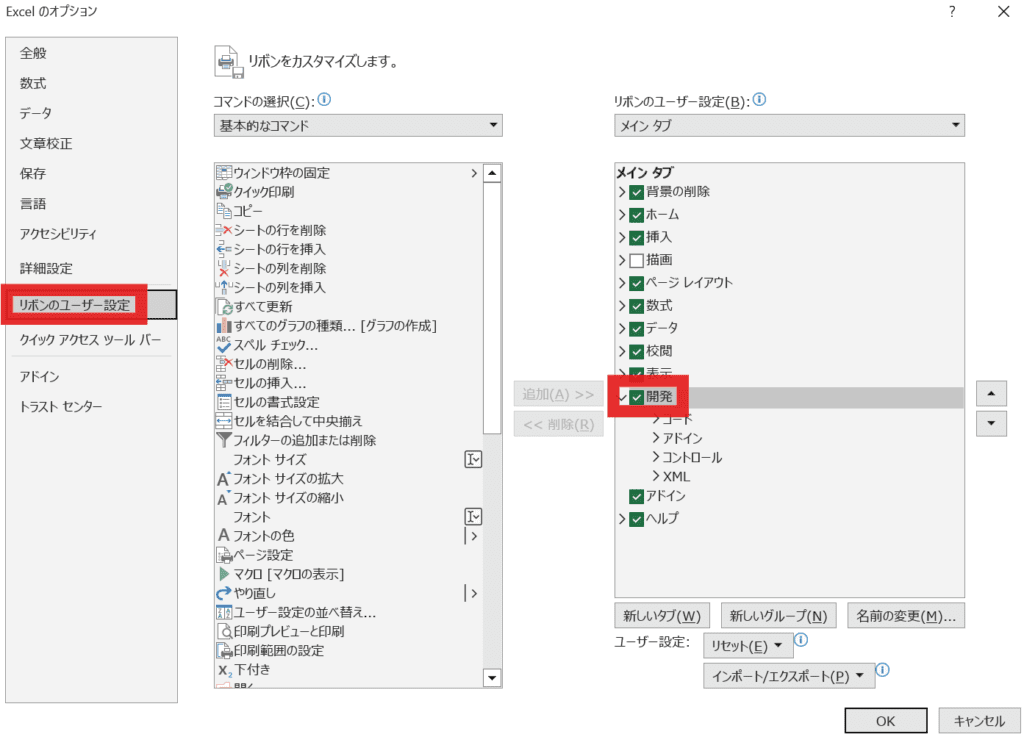This screenshot has width=1024, height=737.
Task: Move selected tab down with arrow button
Action: click(x=991, y=424)
